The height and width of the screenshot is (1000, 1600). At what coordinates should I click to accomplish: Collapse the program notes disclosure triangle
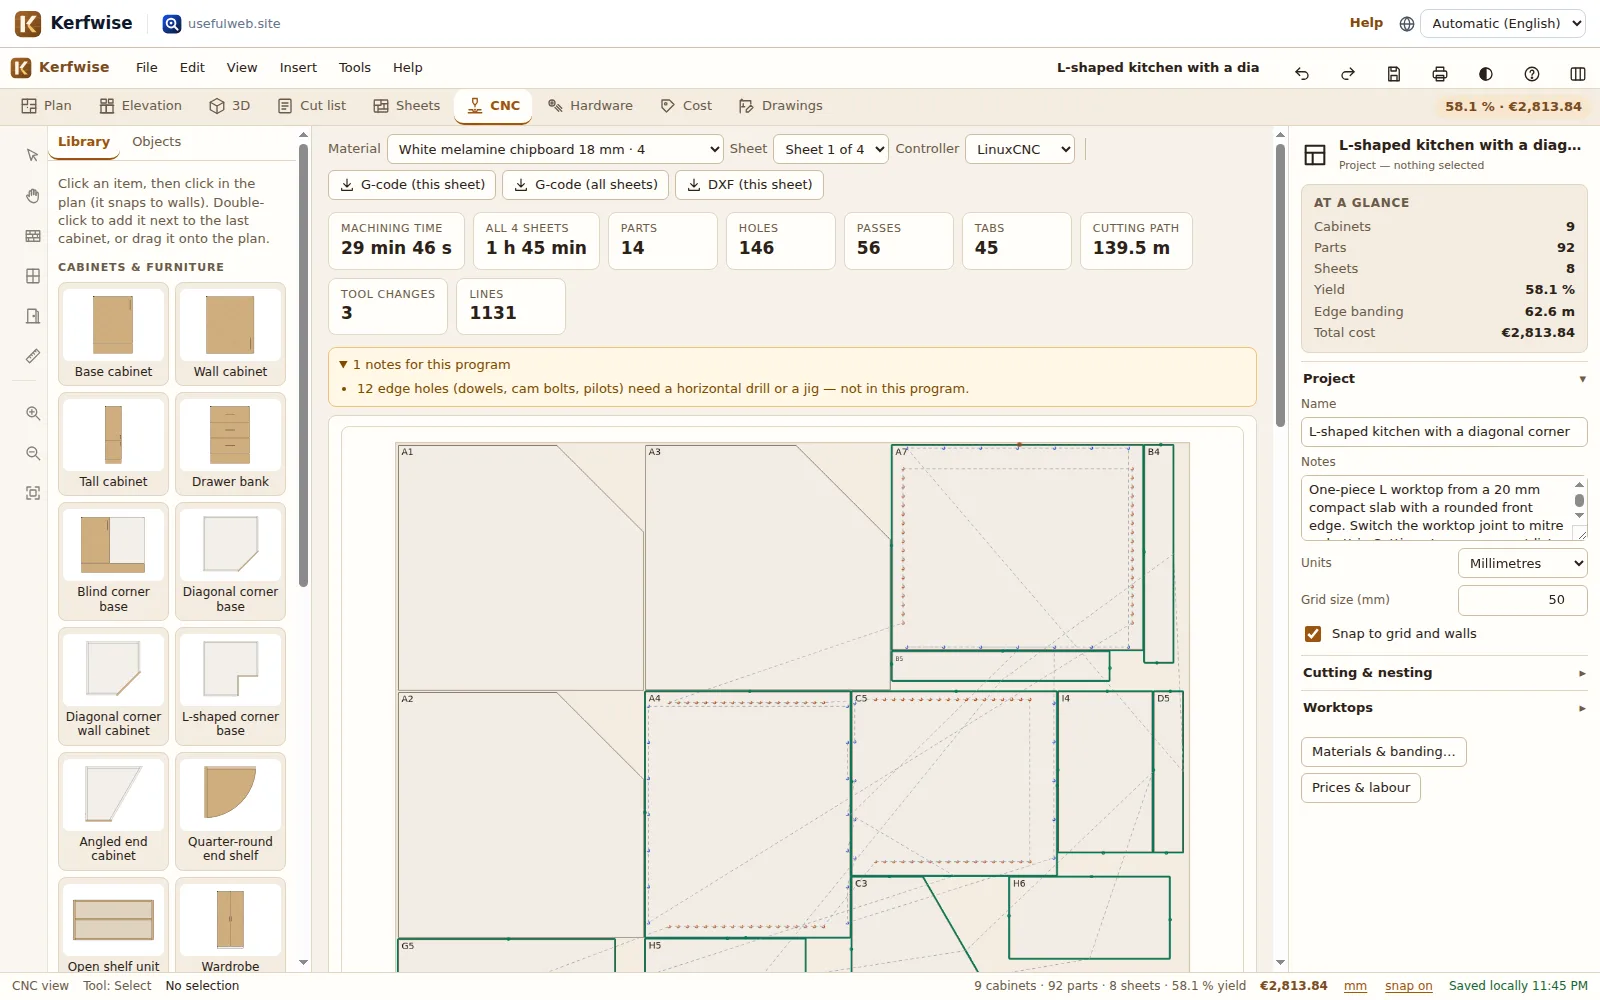point(343,365)
